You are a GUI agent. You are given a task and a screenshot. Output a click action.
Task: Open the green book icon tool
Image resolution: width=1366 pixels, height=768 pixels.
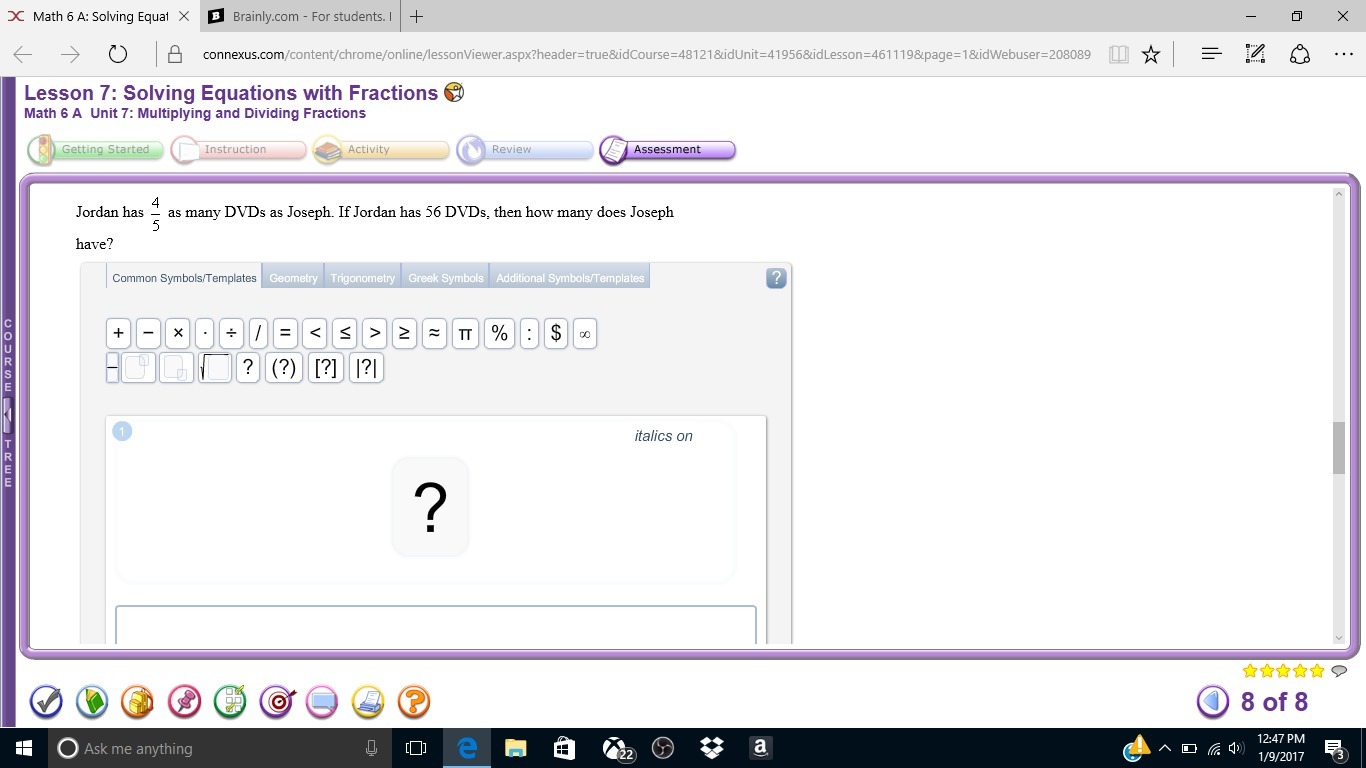[92, 702]
